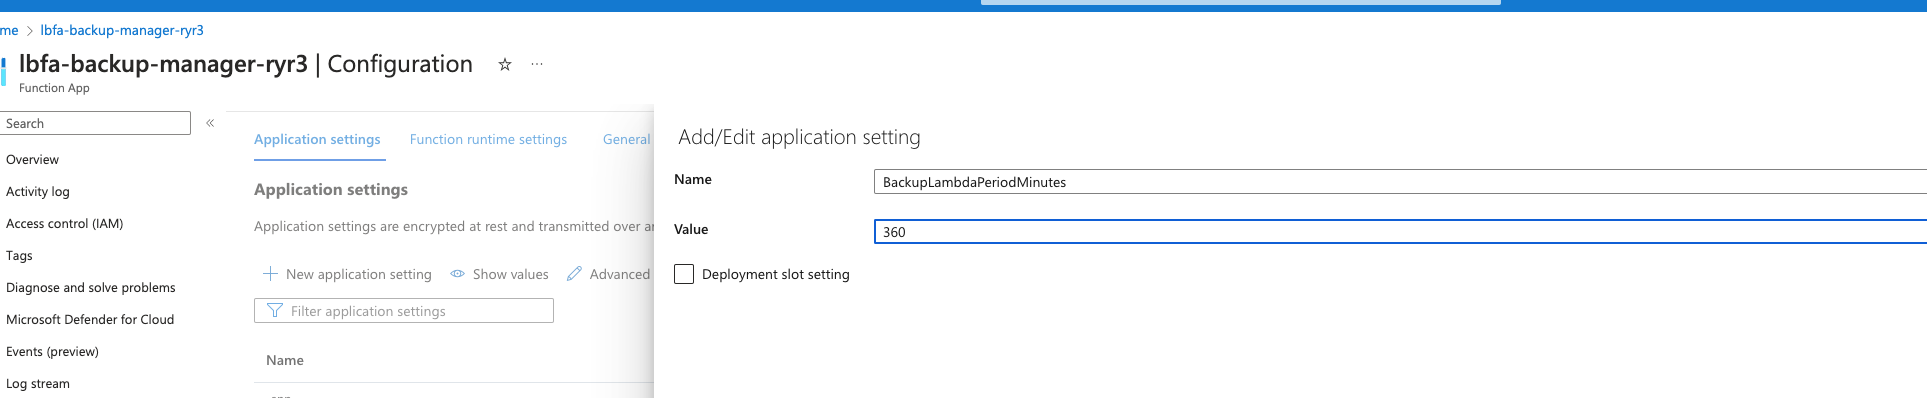Viewport: 1927px width, 398px height.
Task: Open the General settings tab
Action: coord(627,139)
